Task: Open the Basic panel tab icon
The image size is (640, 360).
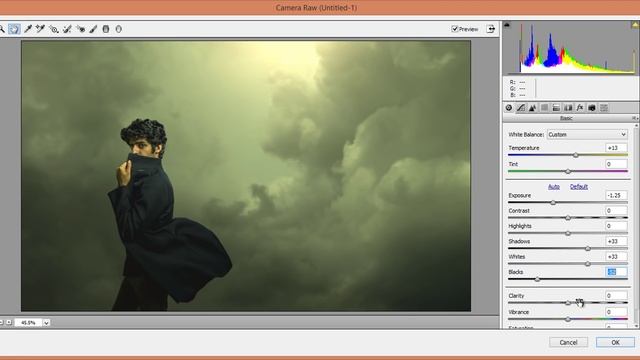Action: (x=509, y=108)
